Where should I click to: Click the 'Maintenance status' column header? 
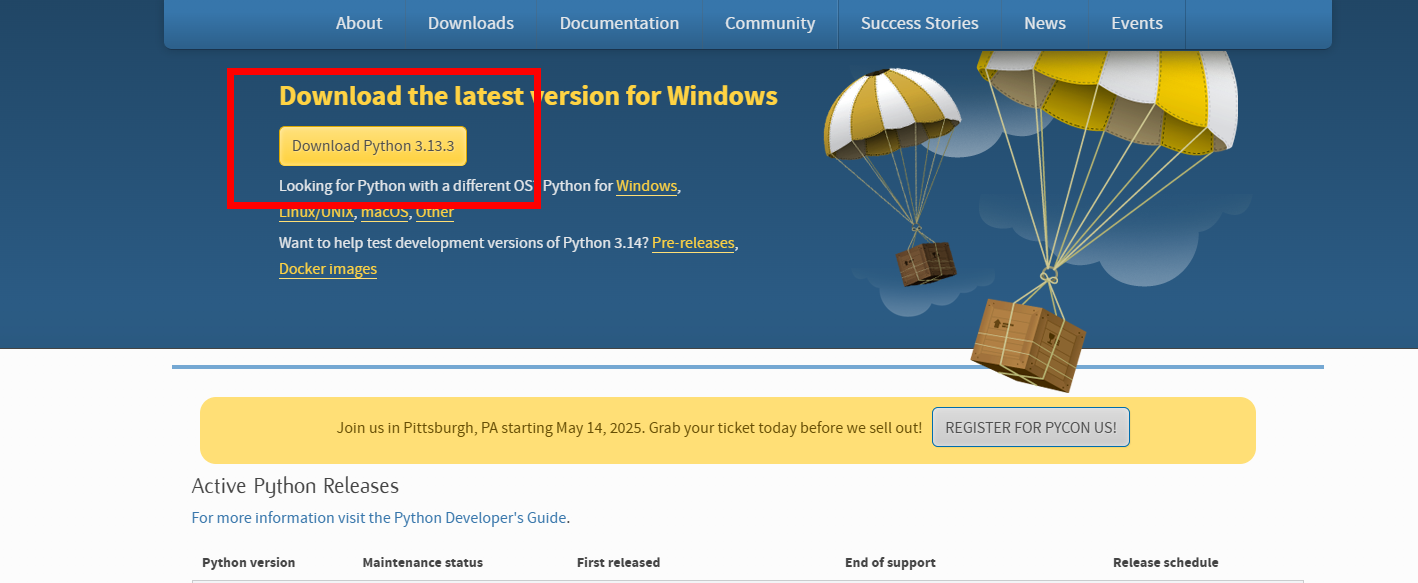coord(423,563)
